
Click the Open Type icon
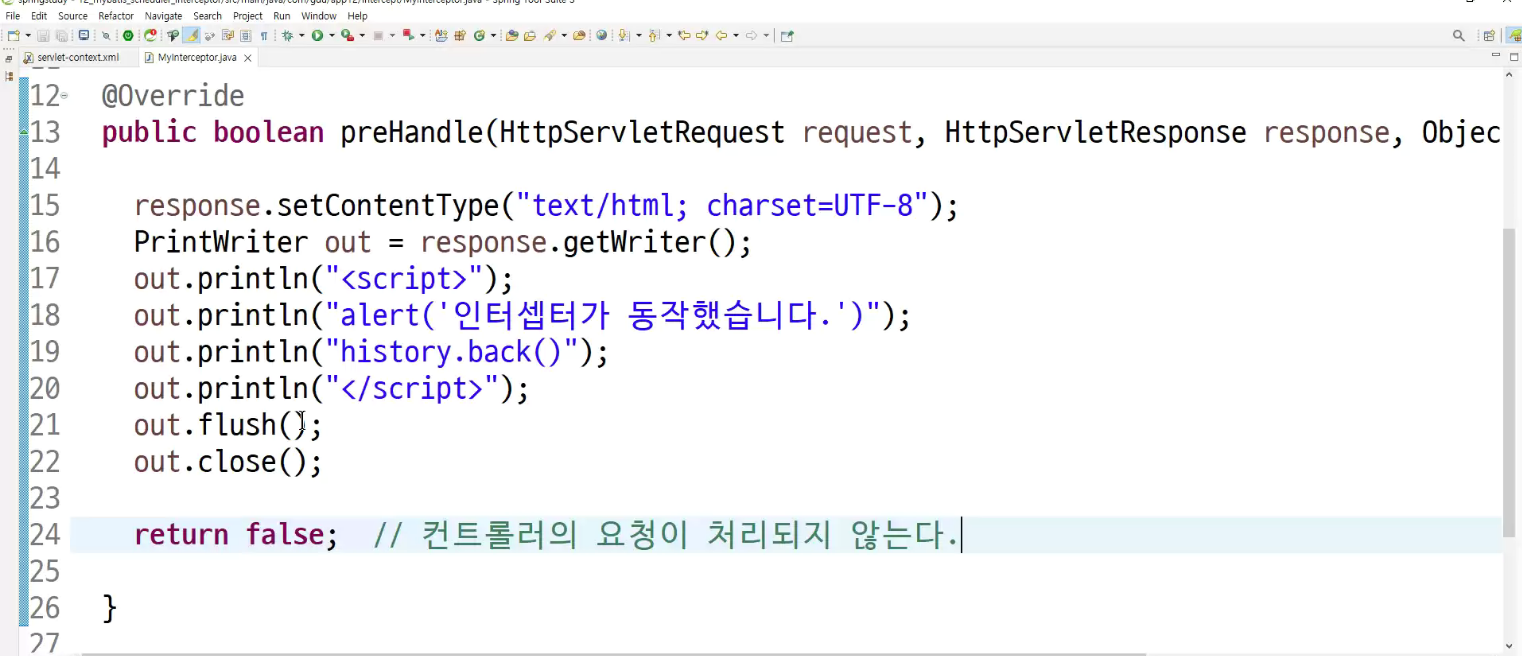[511, 35]
